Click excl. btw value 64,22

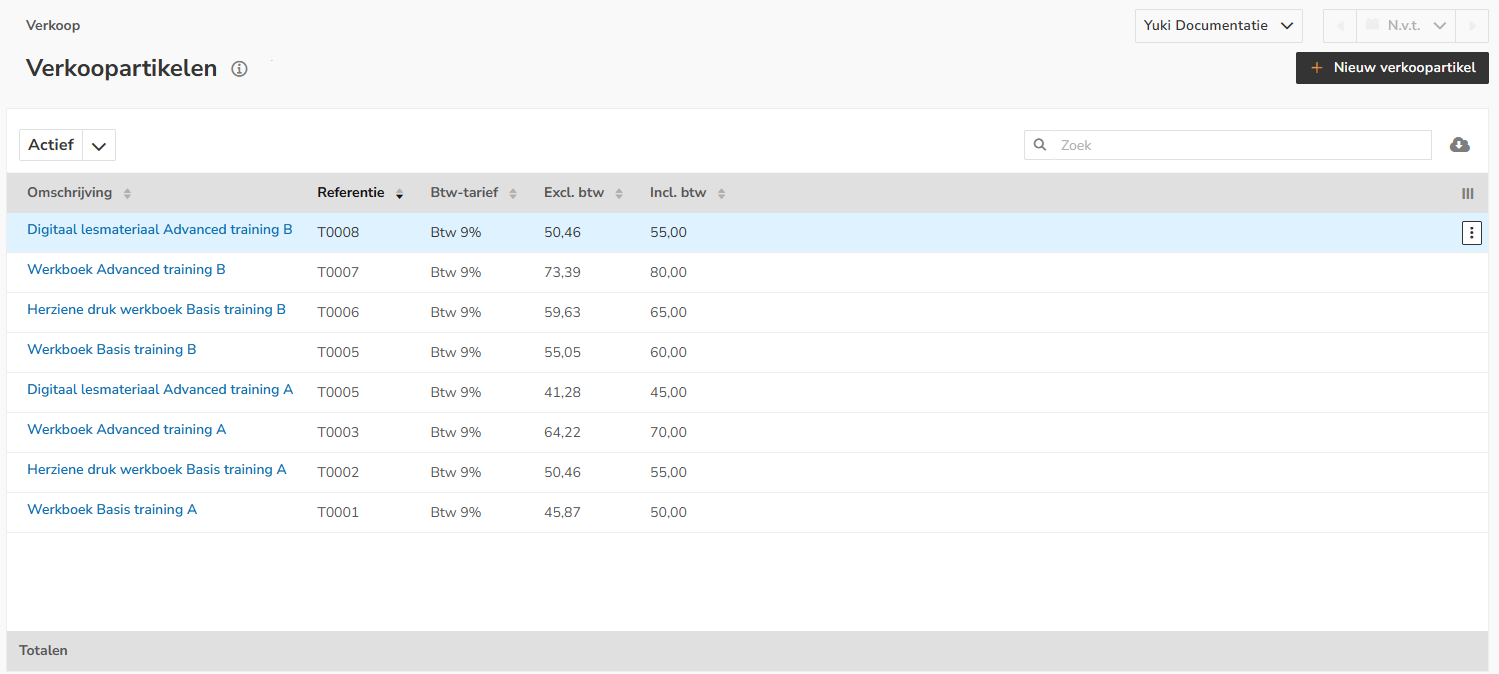pos(562,433)
